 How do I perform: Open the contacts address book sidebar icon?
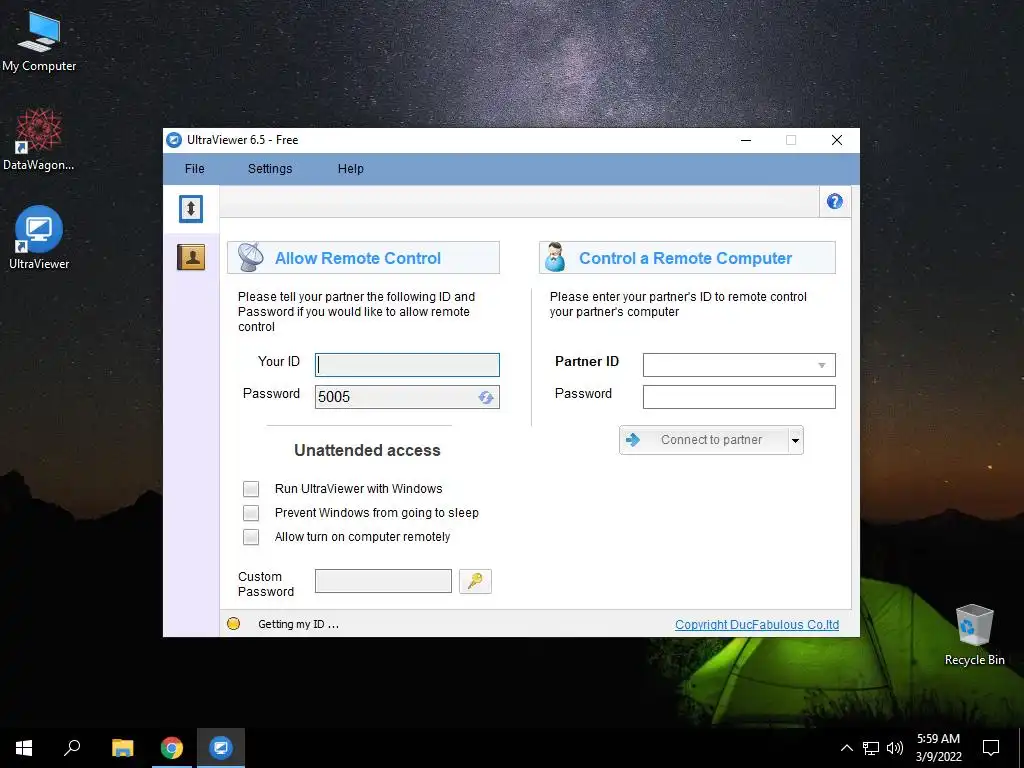click(191, 257)
